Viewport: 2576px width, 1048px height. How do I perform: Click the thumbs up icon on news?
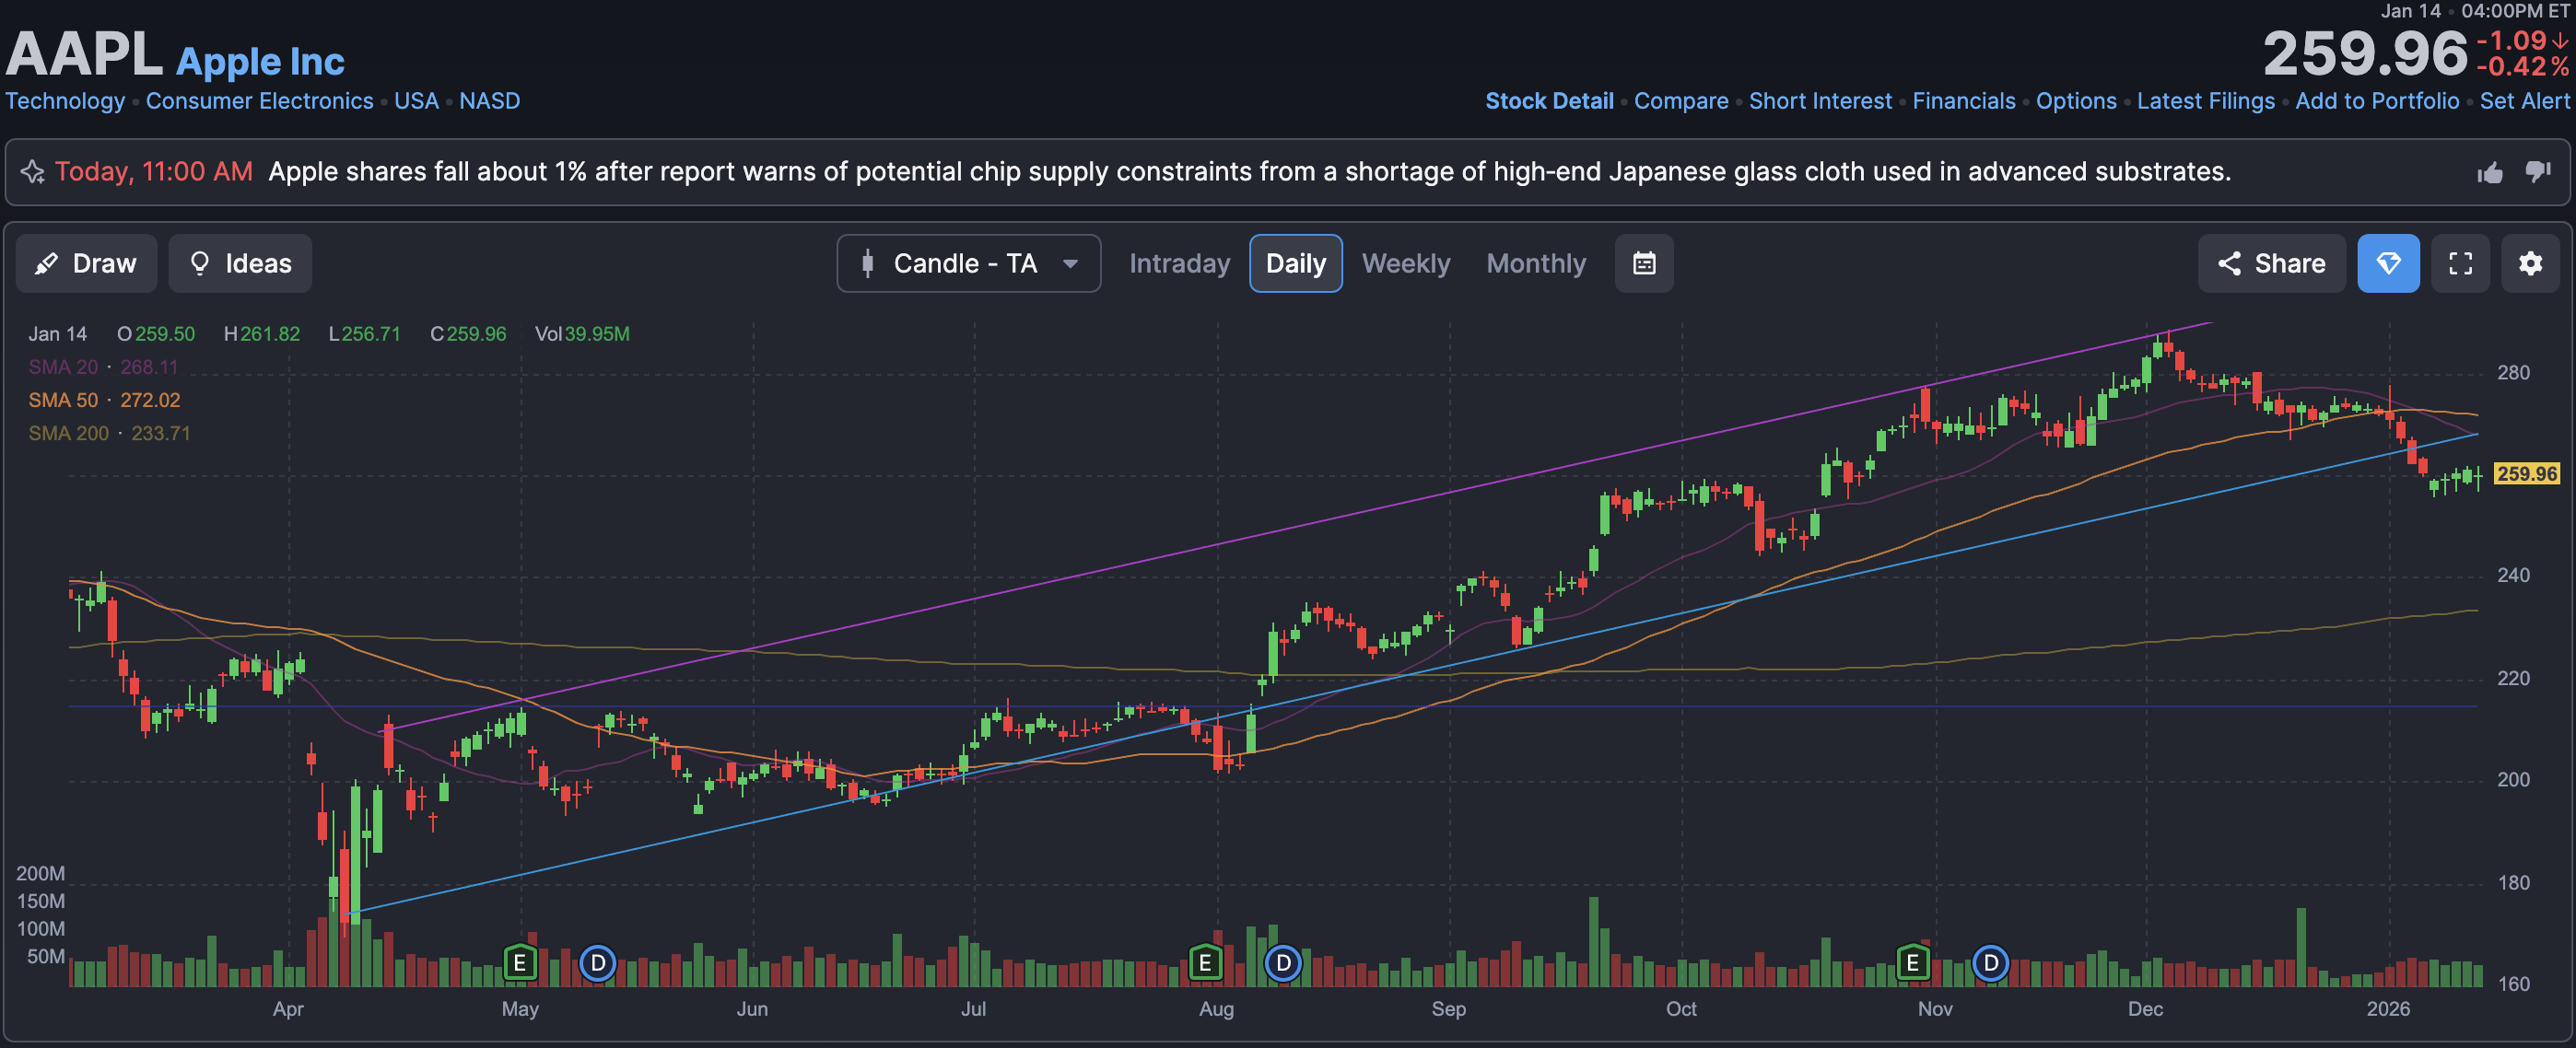pyautogui.click(x=2490, y=173)
